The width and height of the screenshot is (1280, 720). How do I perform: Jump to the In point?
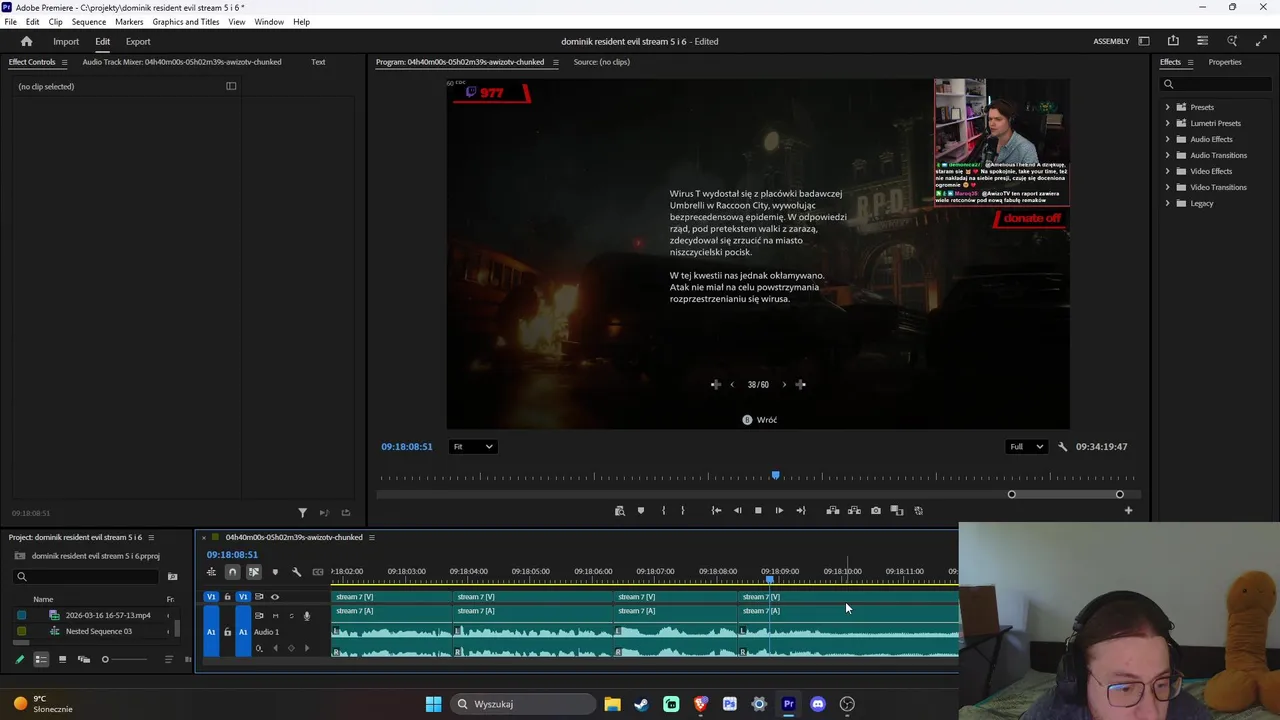point(716,511)
